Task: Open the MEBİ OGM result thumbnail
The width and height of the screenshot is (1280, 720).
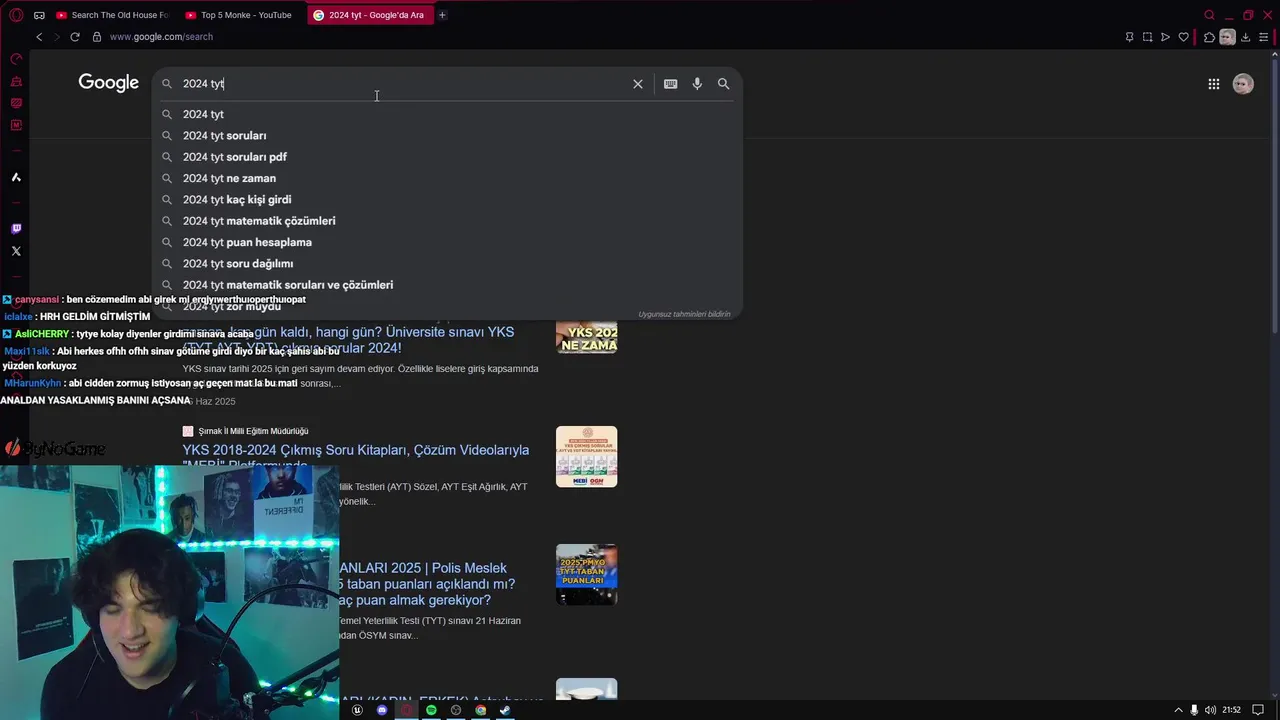Action: (x=586, y=457)
